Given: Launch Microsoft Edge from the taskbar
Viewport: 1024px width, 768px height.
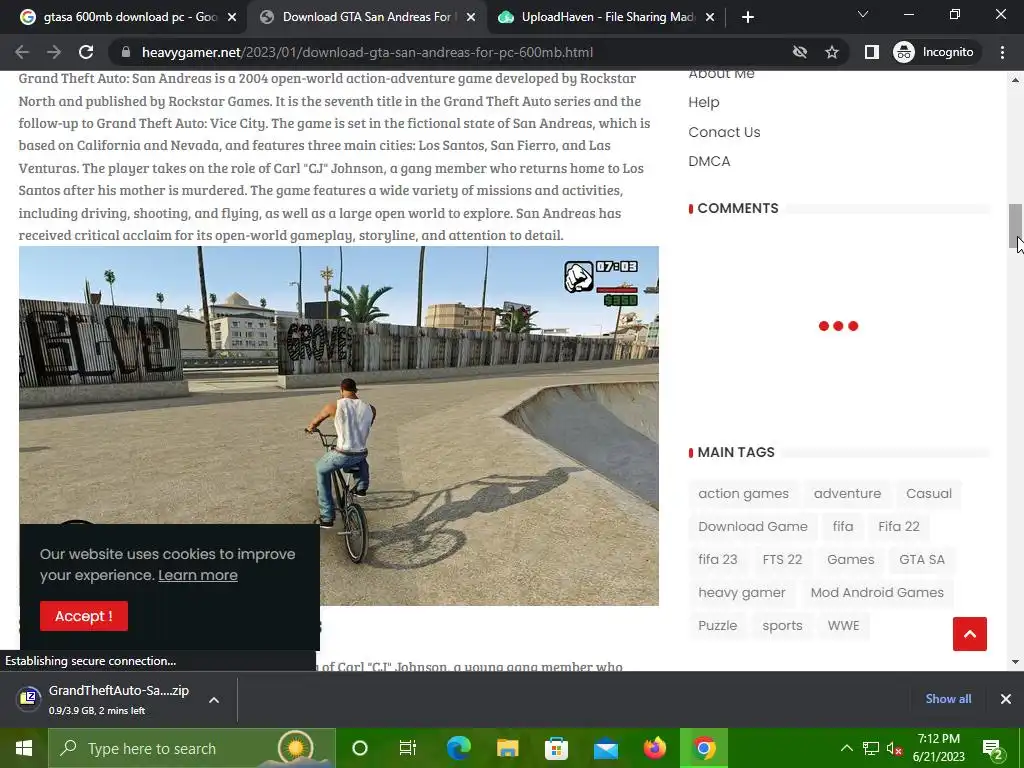Looking at the screenshot, I should [458, 748].
